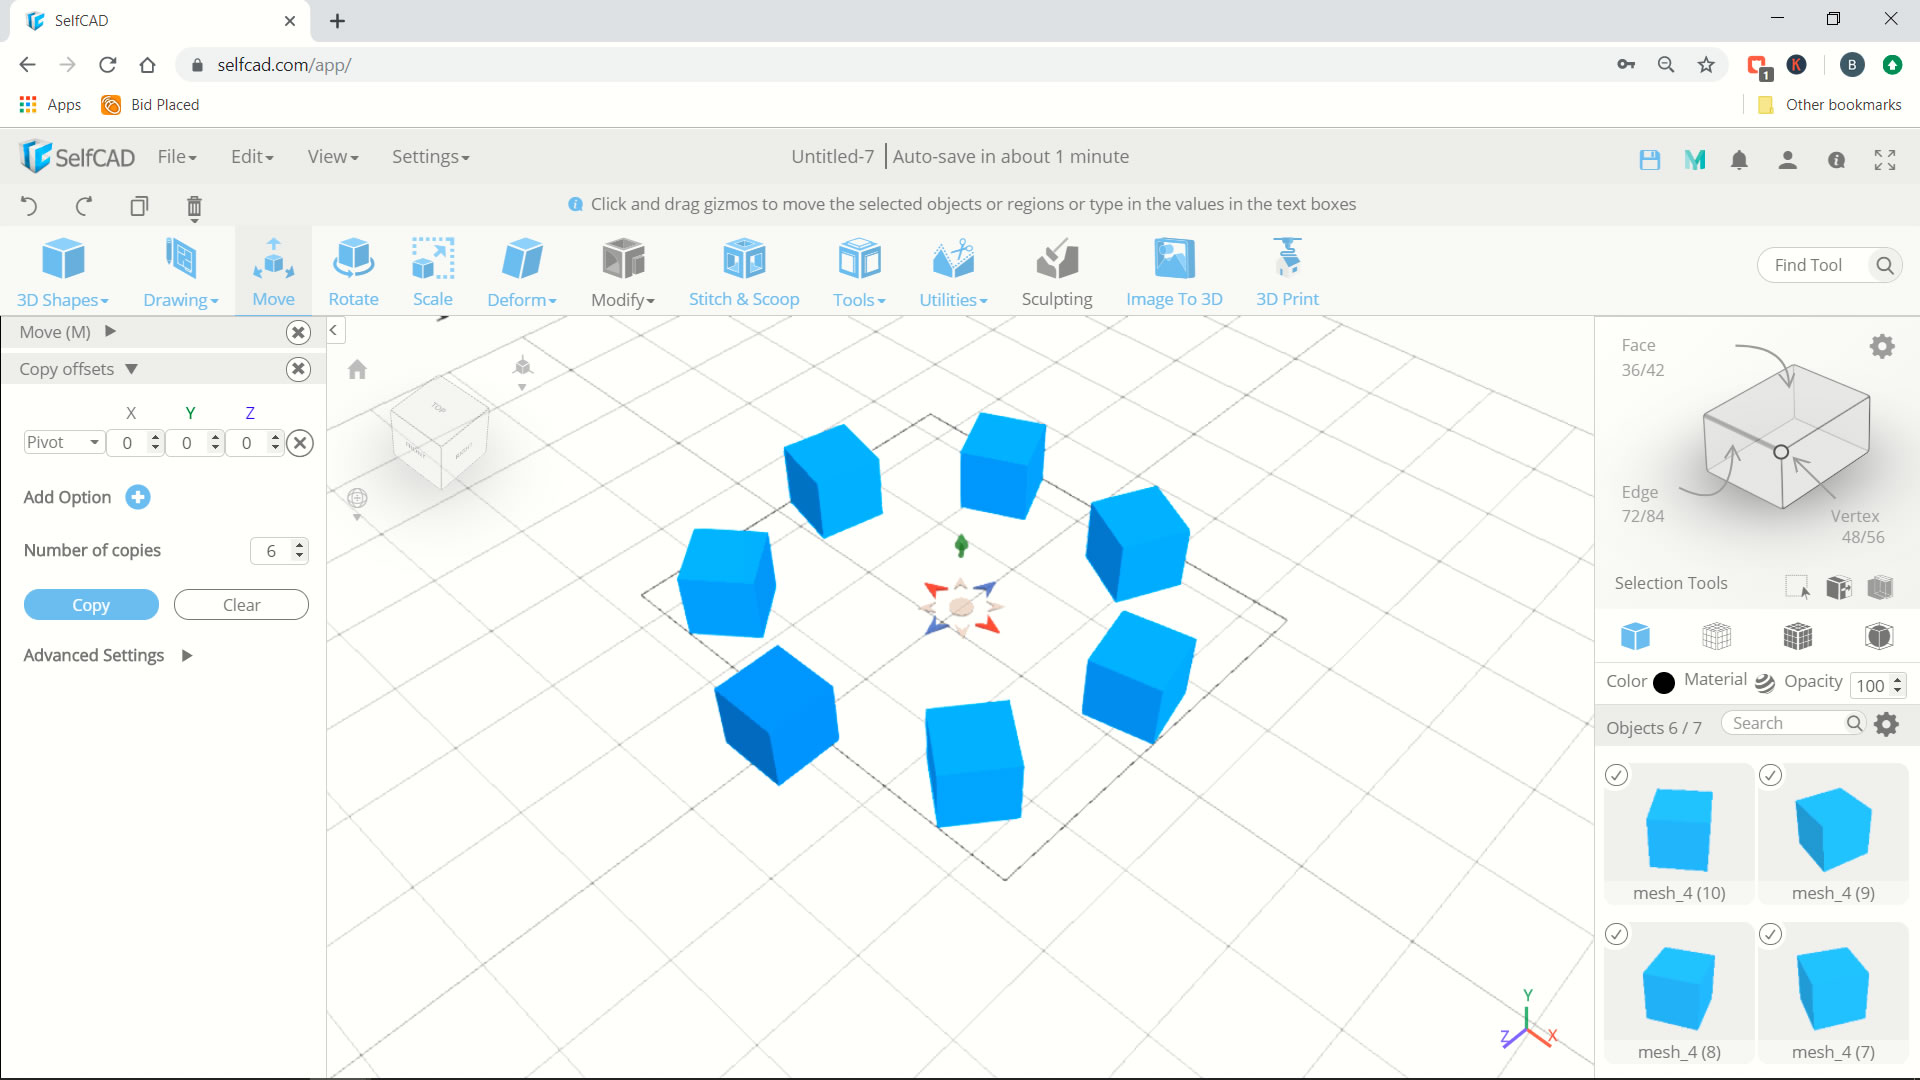This screenshot has width=1920, height=1080.
Task: Open the info help icon
Action: coord(1837,160)
